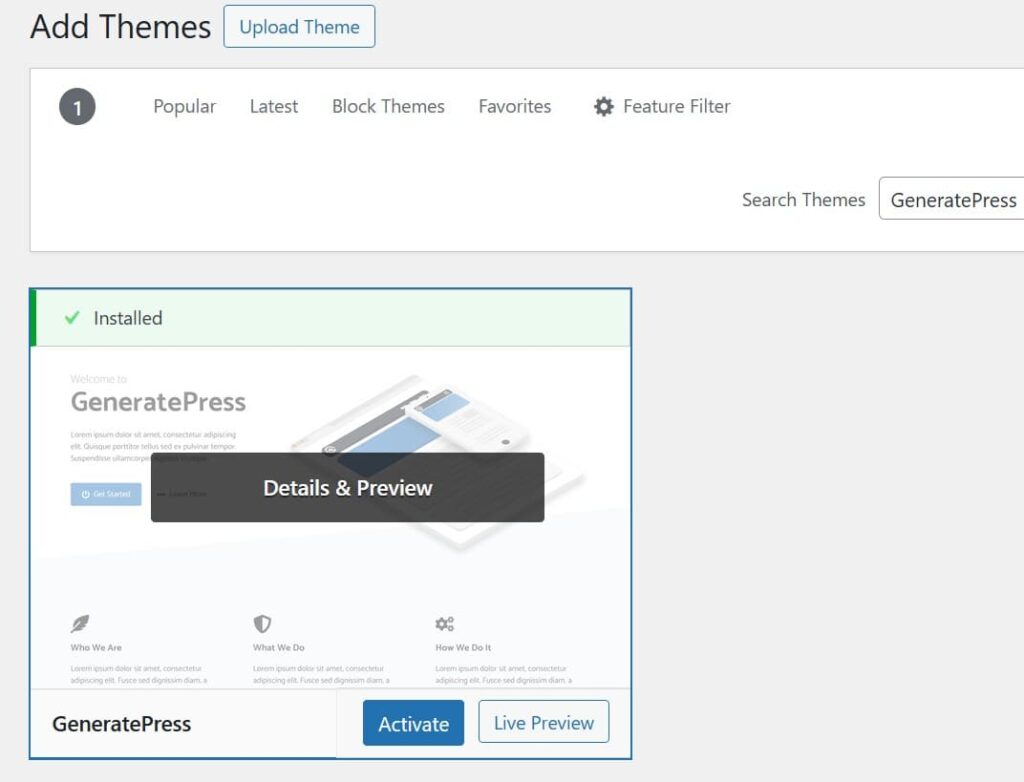Image resolution: width=1024 pixels, height=782 pixels.
Task: Show the Block Themes tab
Action: tap(388, 106)
